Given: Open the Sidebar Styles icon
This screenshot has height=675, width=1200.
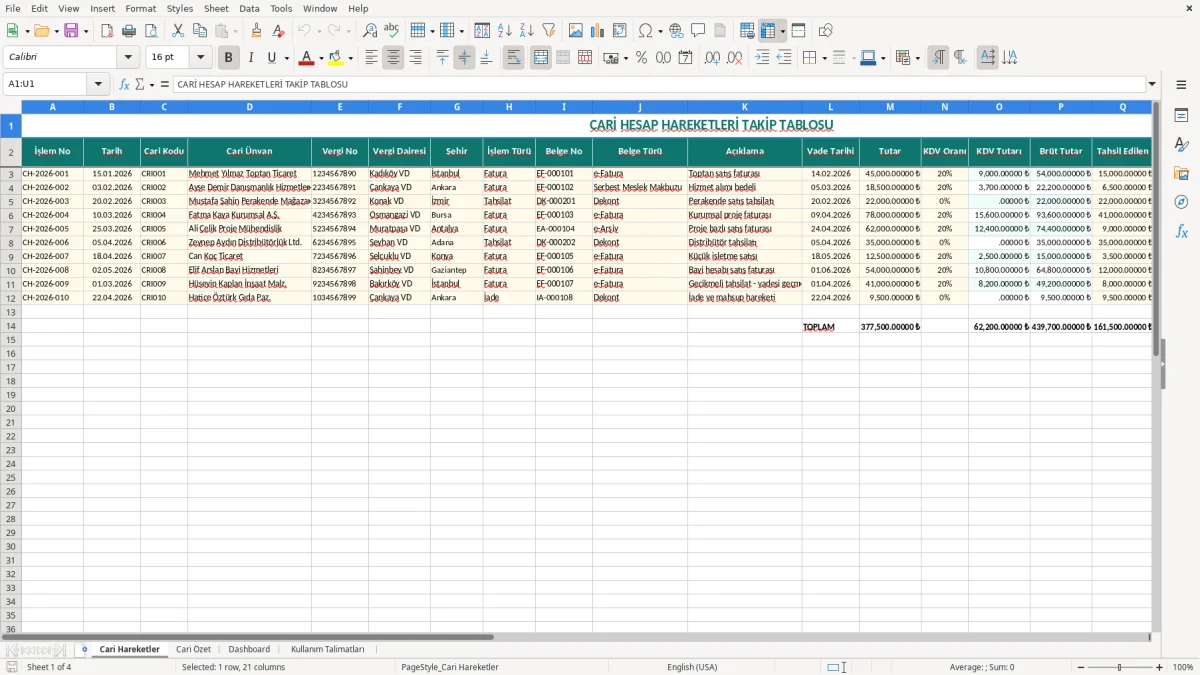Looking at the screenshot, I should [x=1181, y=144].
